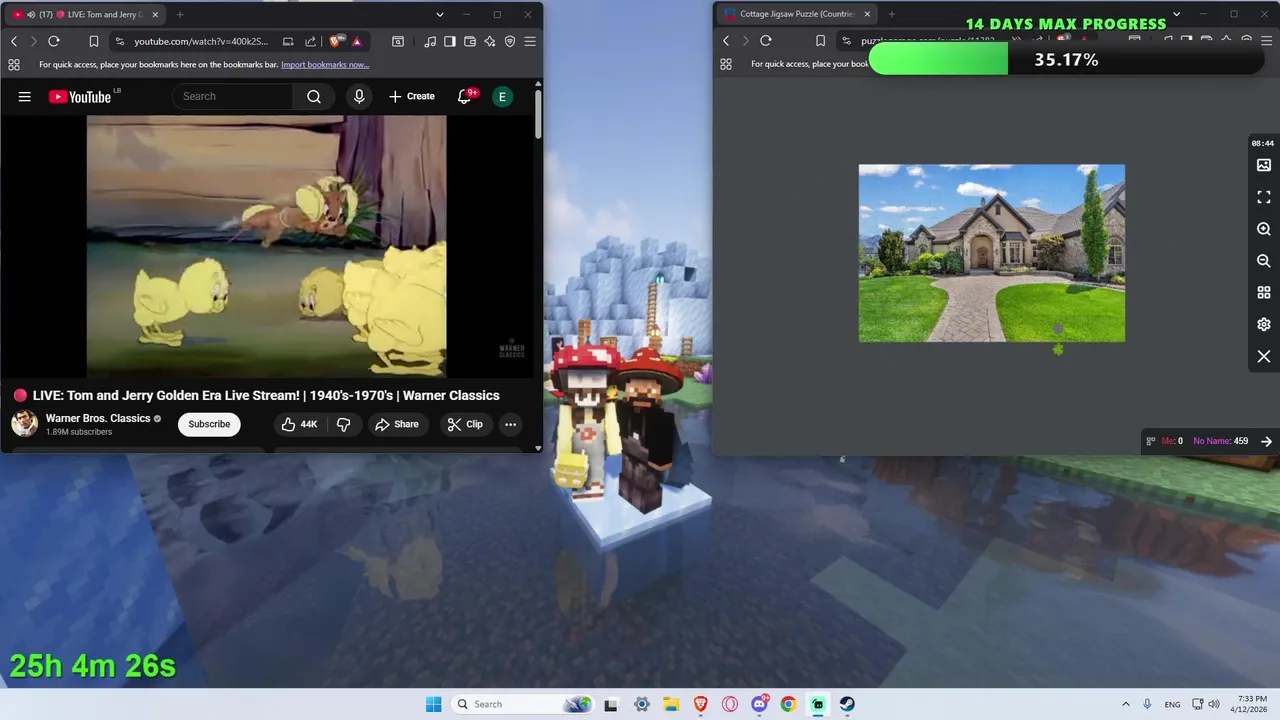This screenshot has height=720, width=1280.
Task: Go back in the YouTube browser window
Action: coord(14,41)
